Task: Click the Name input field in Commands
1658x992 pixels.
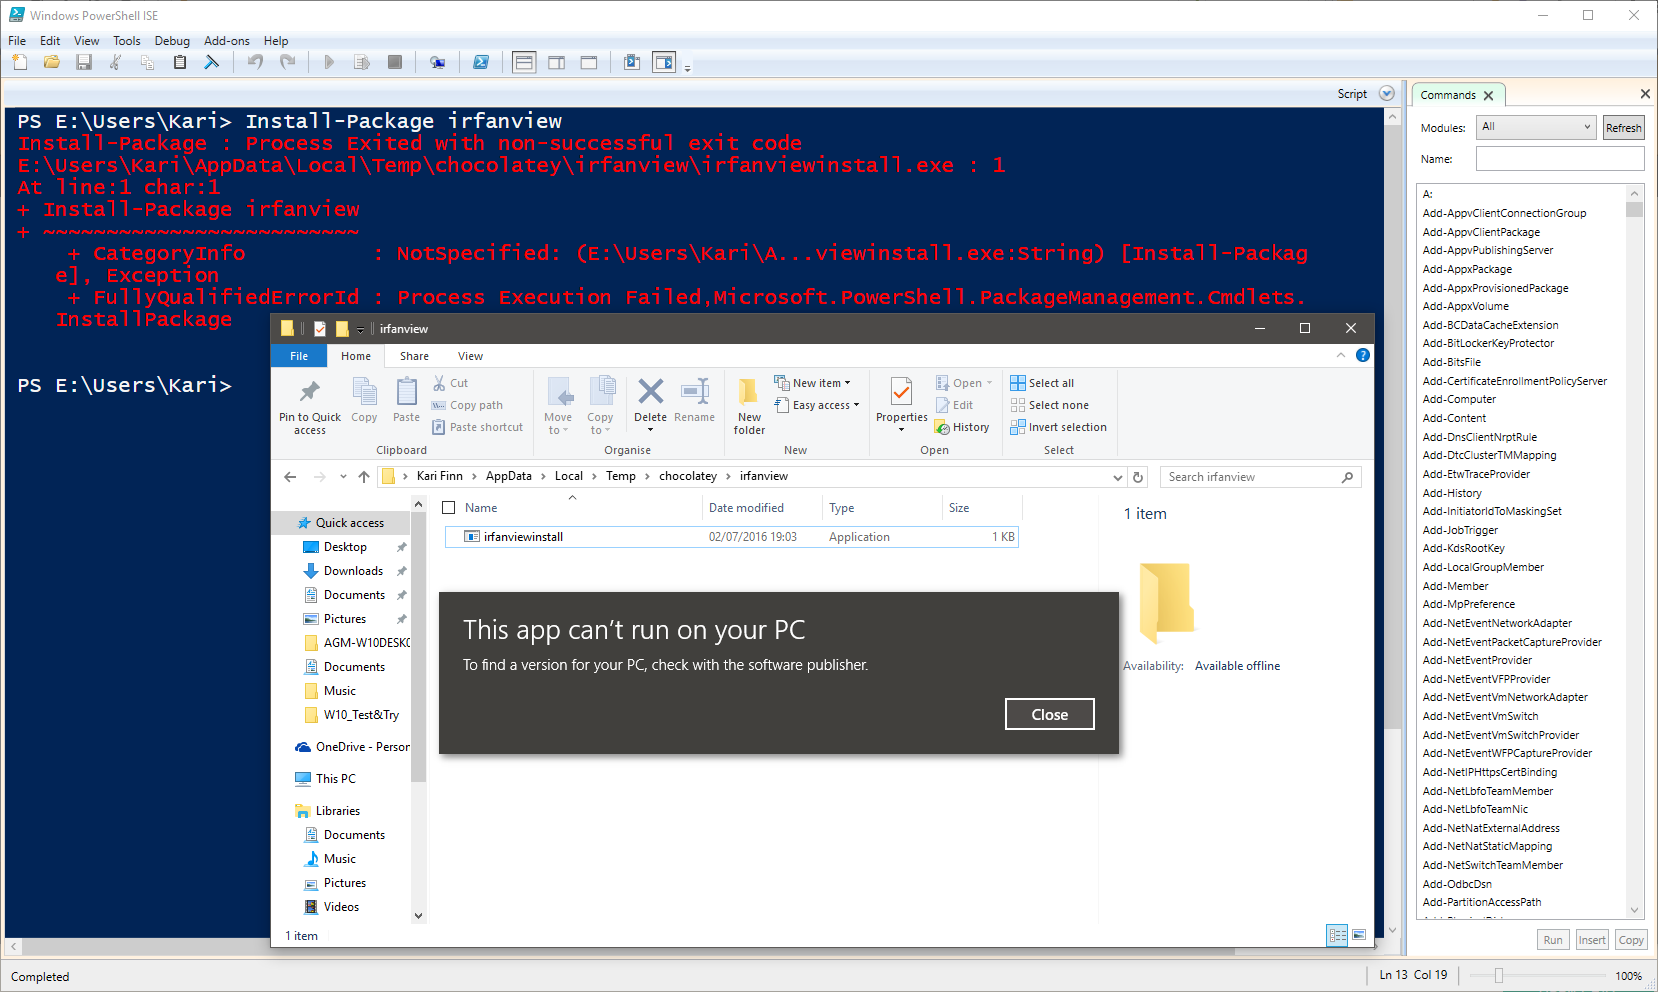Action: point(1560,159)
